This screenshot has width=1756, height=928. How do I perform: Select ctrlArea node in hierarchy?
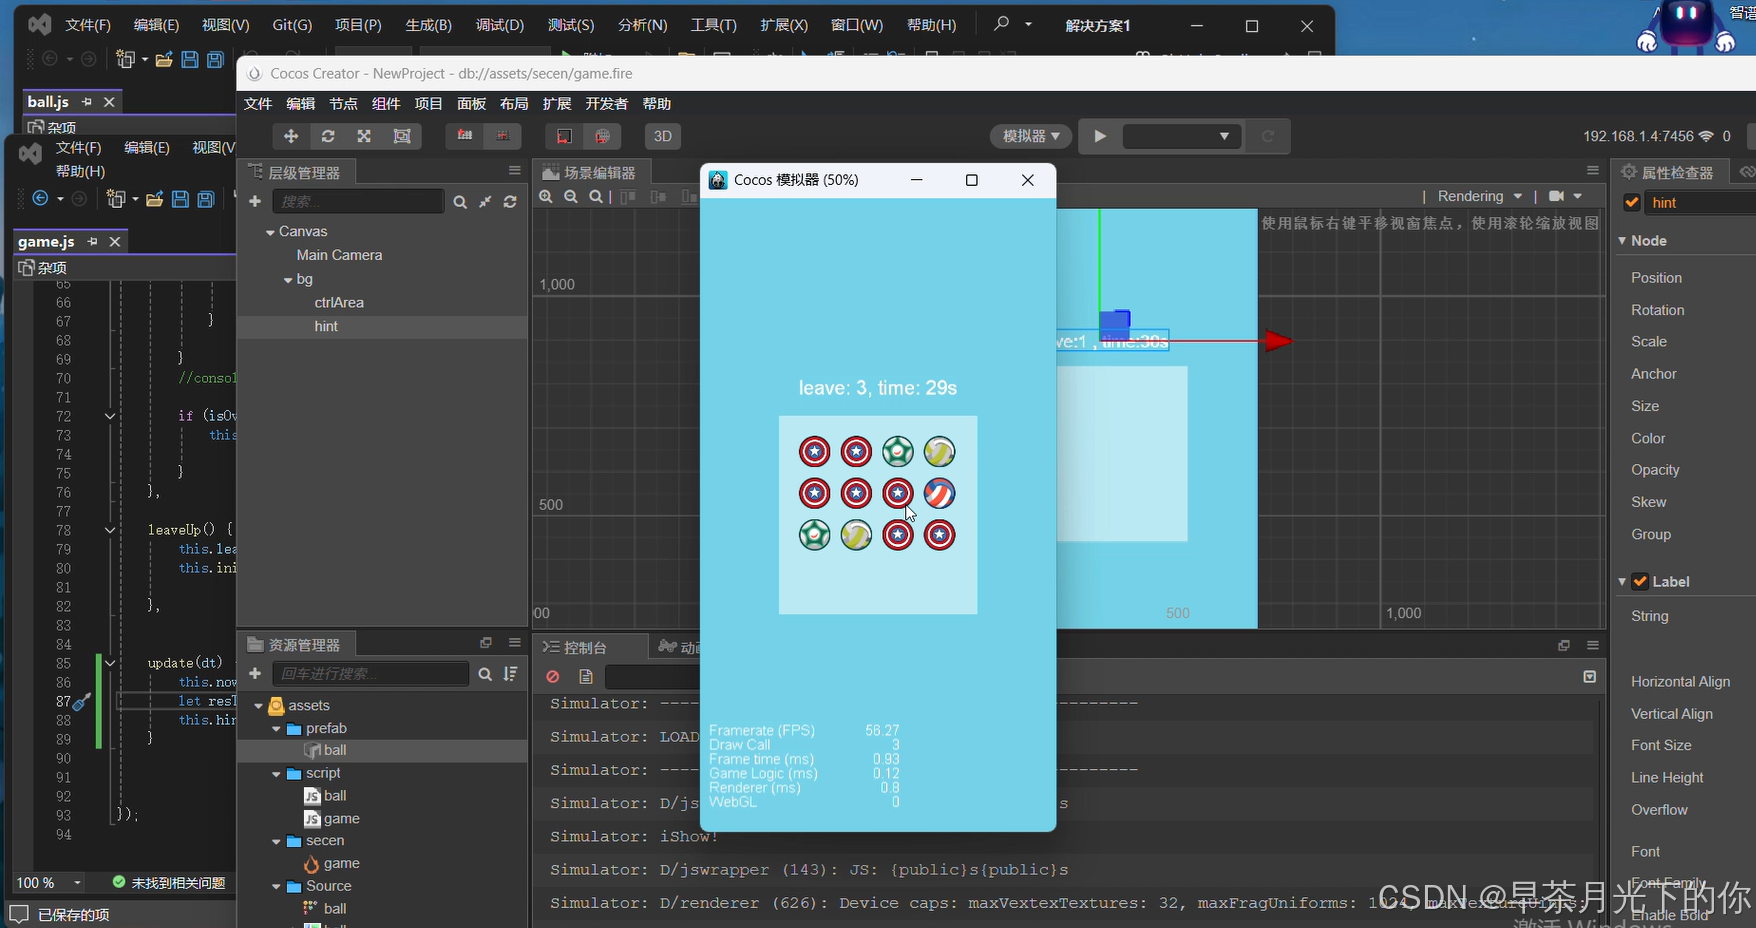(339, 302)
